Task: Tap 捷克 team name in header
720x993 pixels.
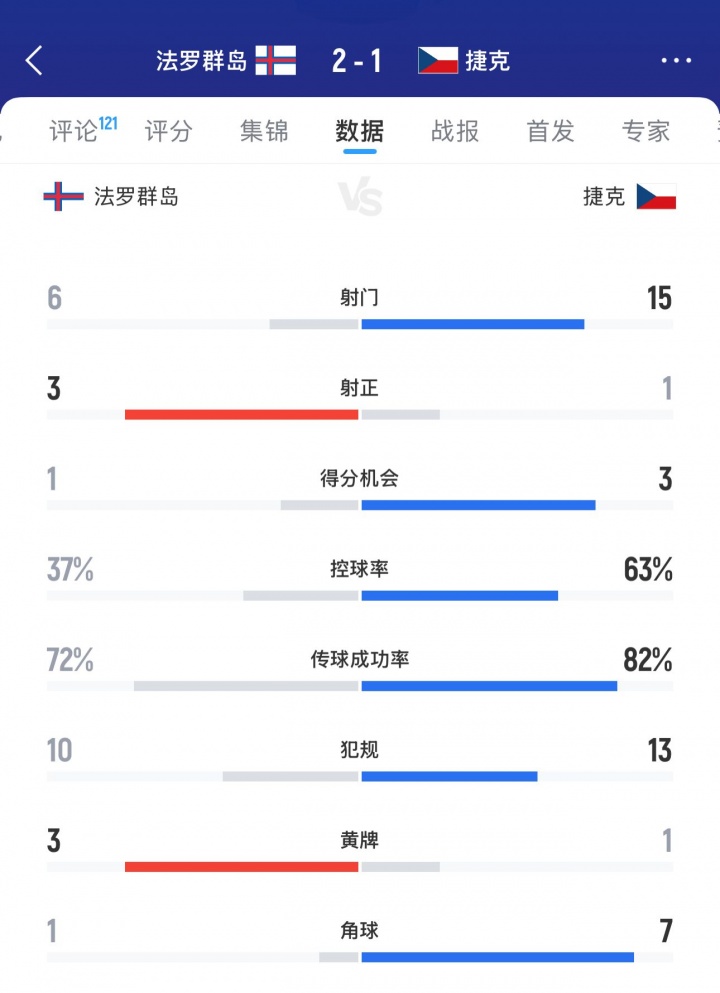Action: click(x=487, y=60)
